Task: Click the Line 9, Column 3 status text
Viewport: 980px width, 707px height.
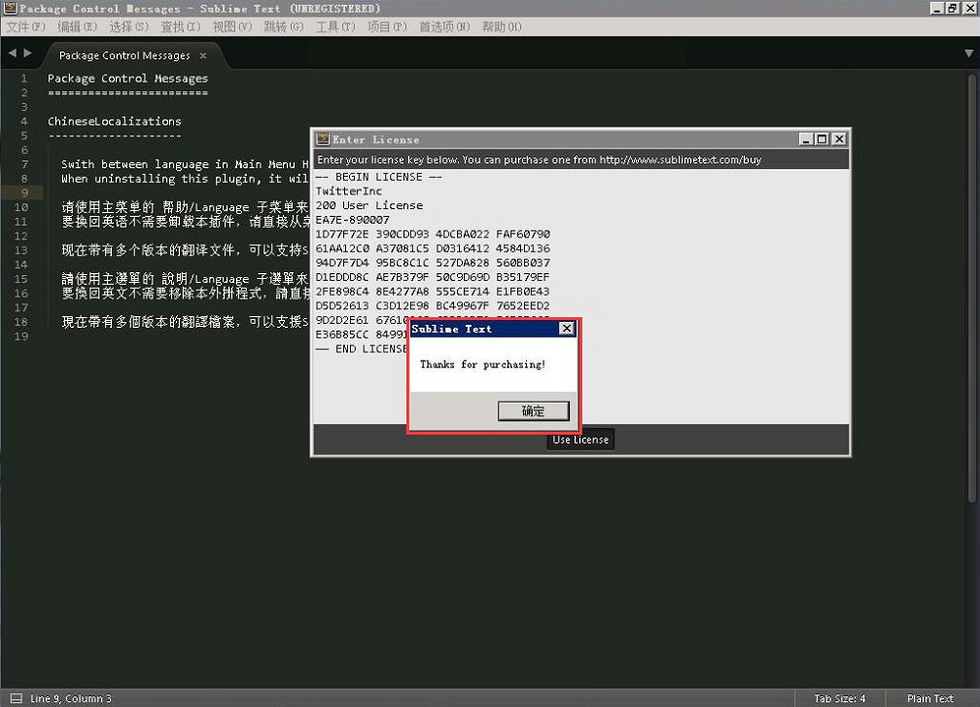Action: 71,698
